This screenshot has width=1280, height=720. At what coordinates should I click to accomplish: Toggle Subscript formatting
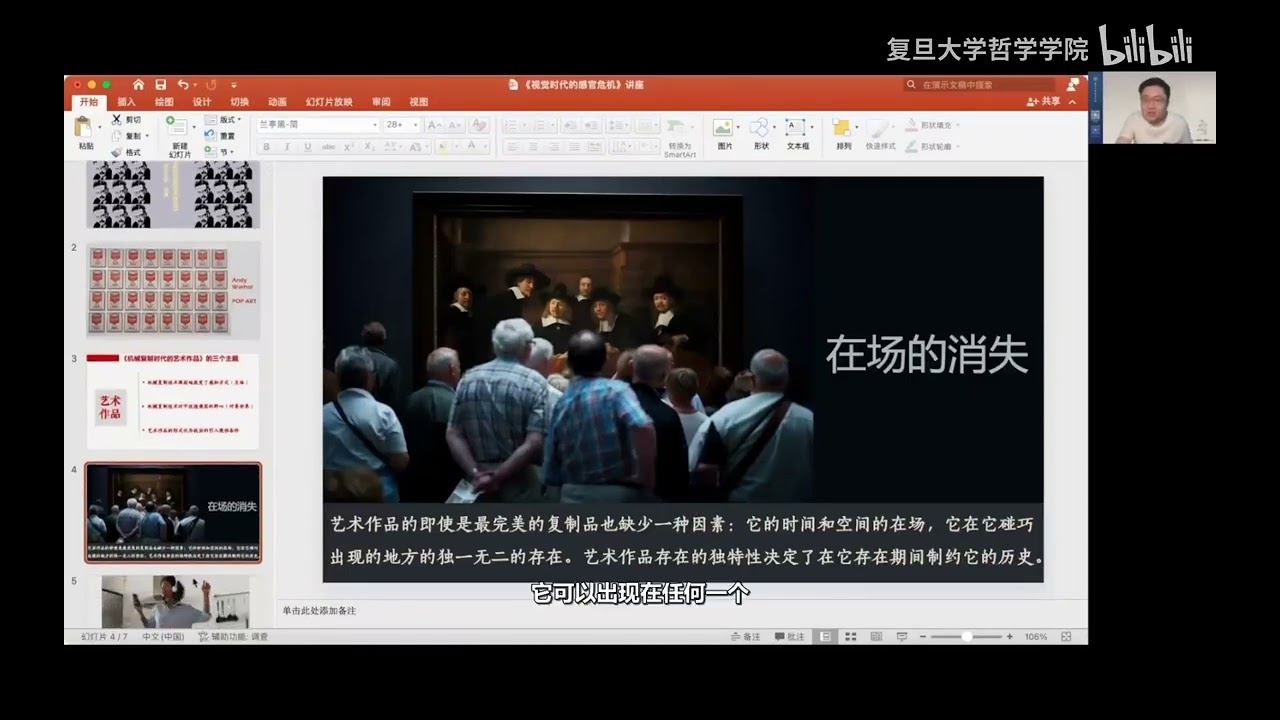click(368, 147)
